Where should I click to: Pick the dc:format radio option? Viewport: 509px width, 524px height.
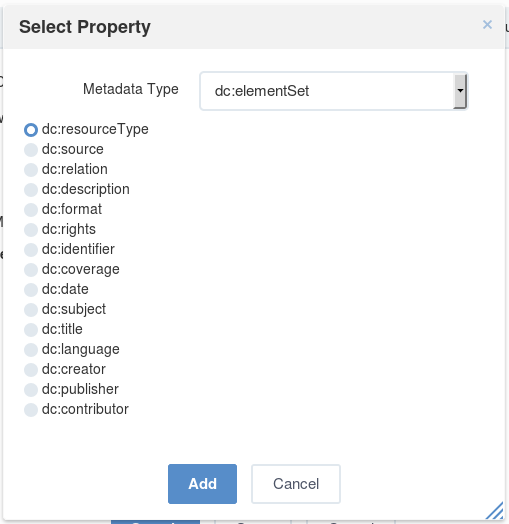coord(31,210)
